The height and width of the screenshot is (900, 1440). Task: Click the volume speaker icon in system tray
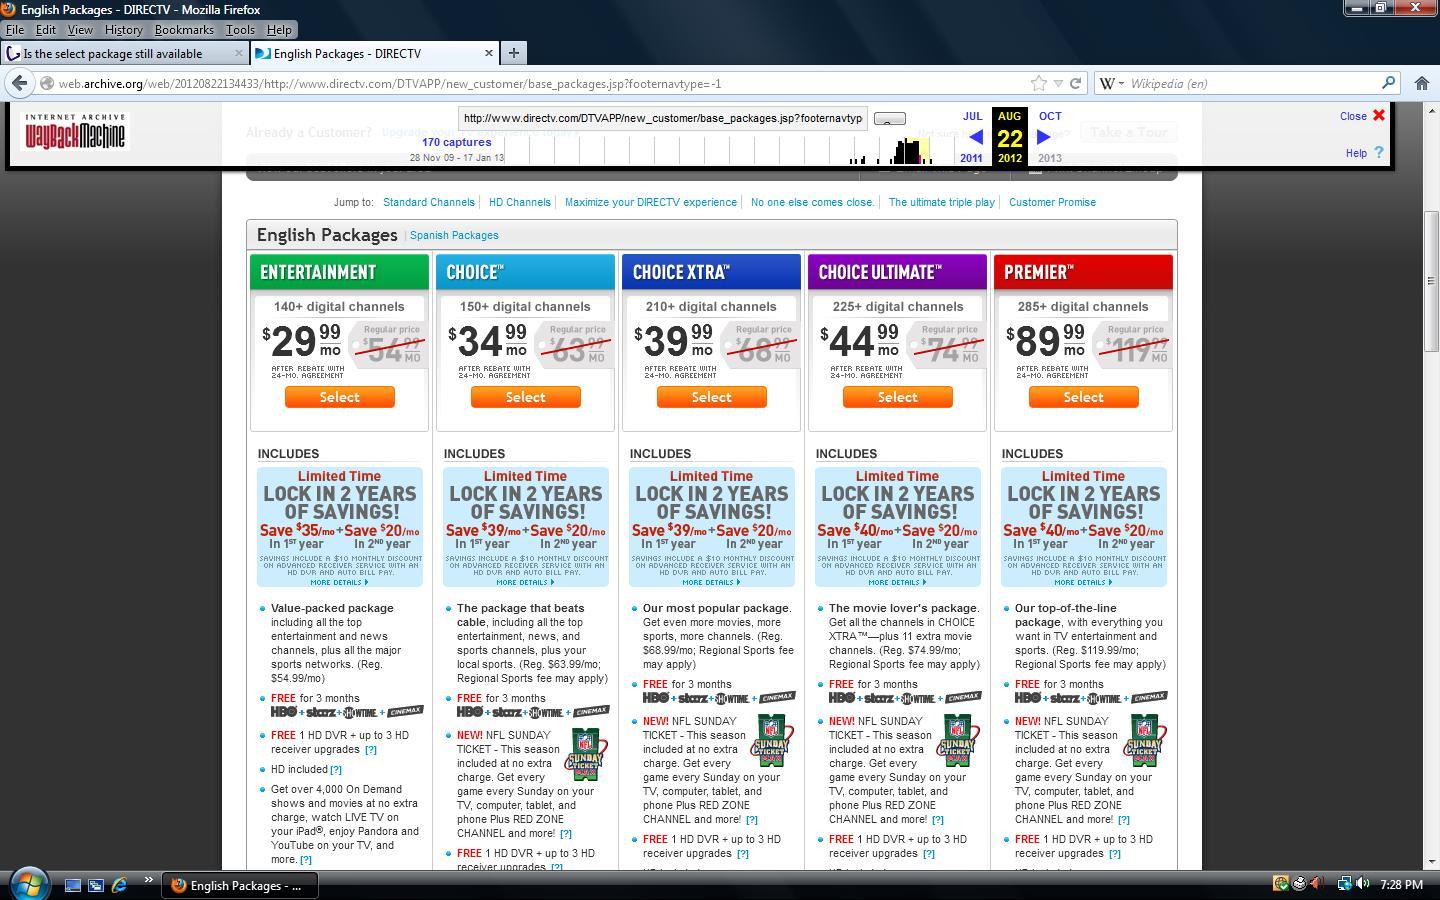(x=1362, y=884)
